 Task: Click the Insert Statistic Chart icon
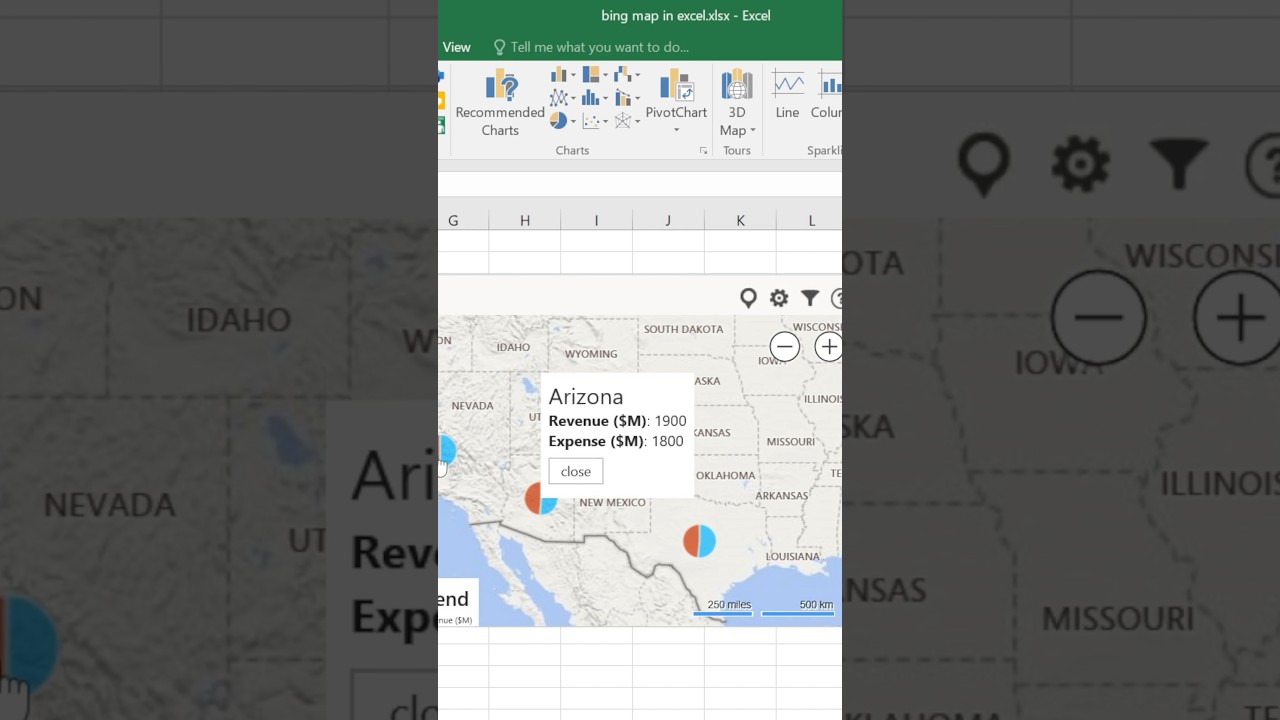[x=590, y=98]
